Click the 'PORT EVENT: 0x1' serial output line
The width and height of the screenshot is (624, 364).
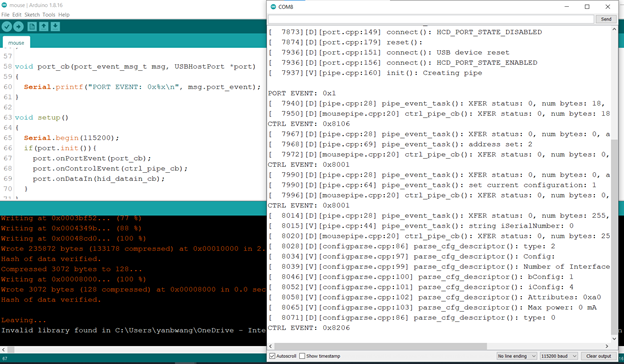tap(302, 93)
